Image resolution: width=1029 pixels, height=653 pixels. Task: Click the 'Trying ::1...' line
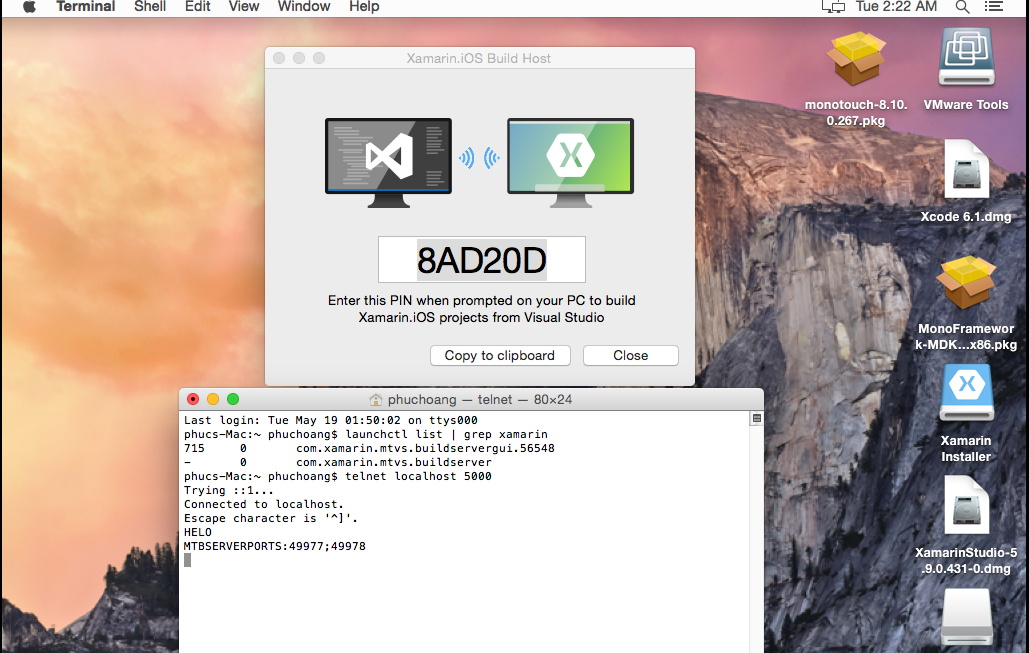[x=228, y=490]
